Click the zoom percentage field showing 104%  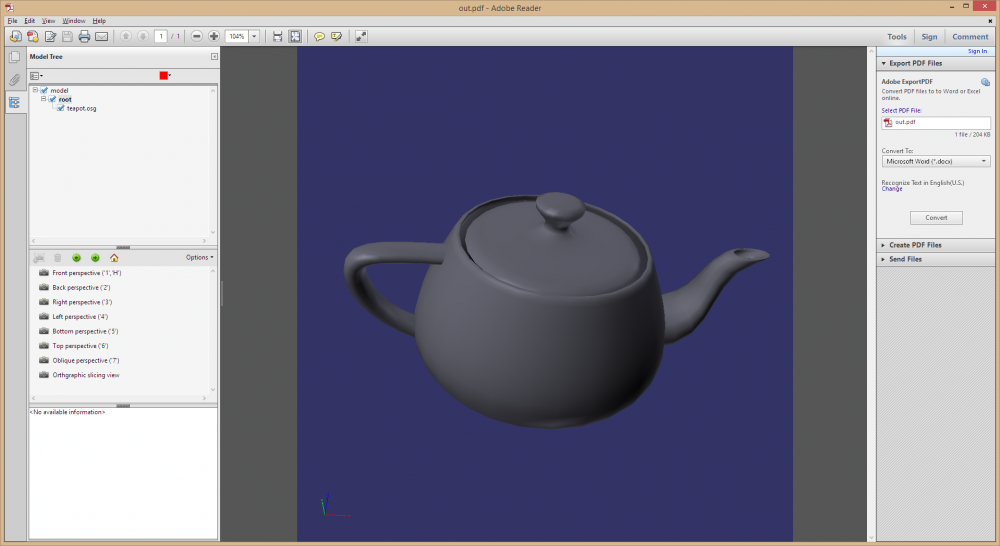pos(237,36)
